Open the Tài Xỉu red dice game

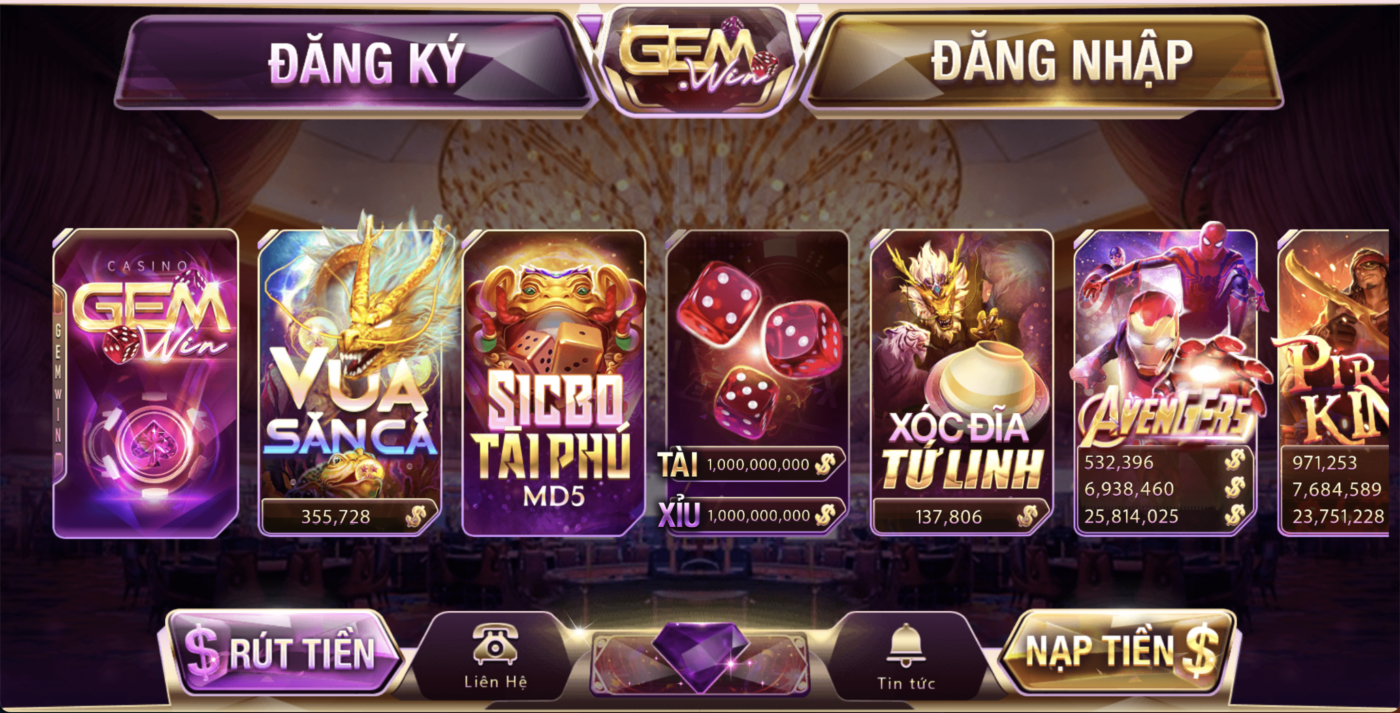tap(757, 382)
